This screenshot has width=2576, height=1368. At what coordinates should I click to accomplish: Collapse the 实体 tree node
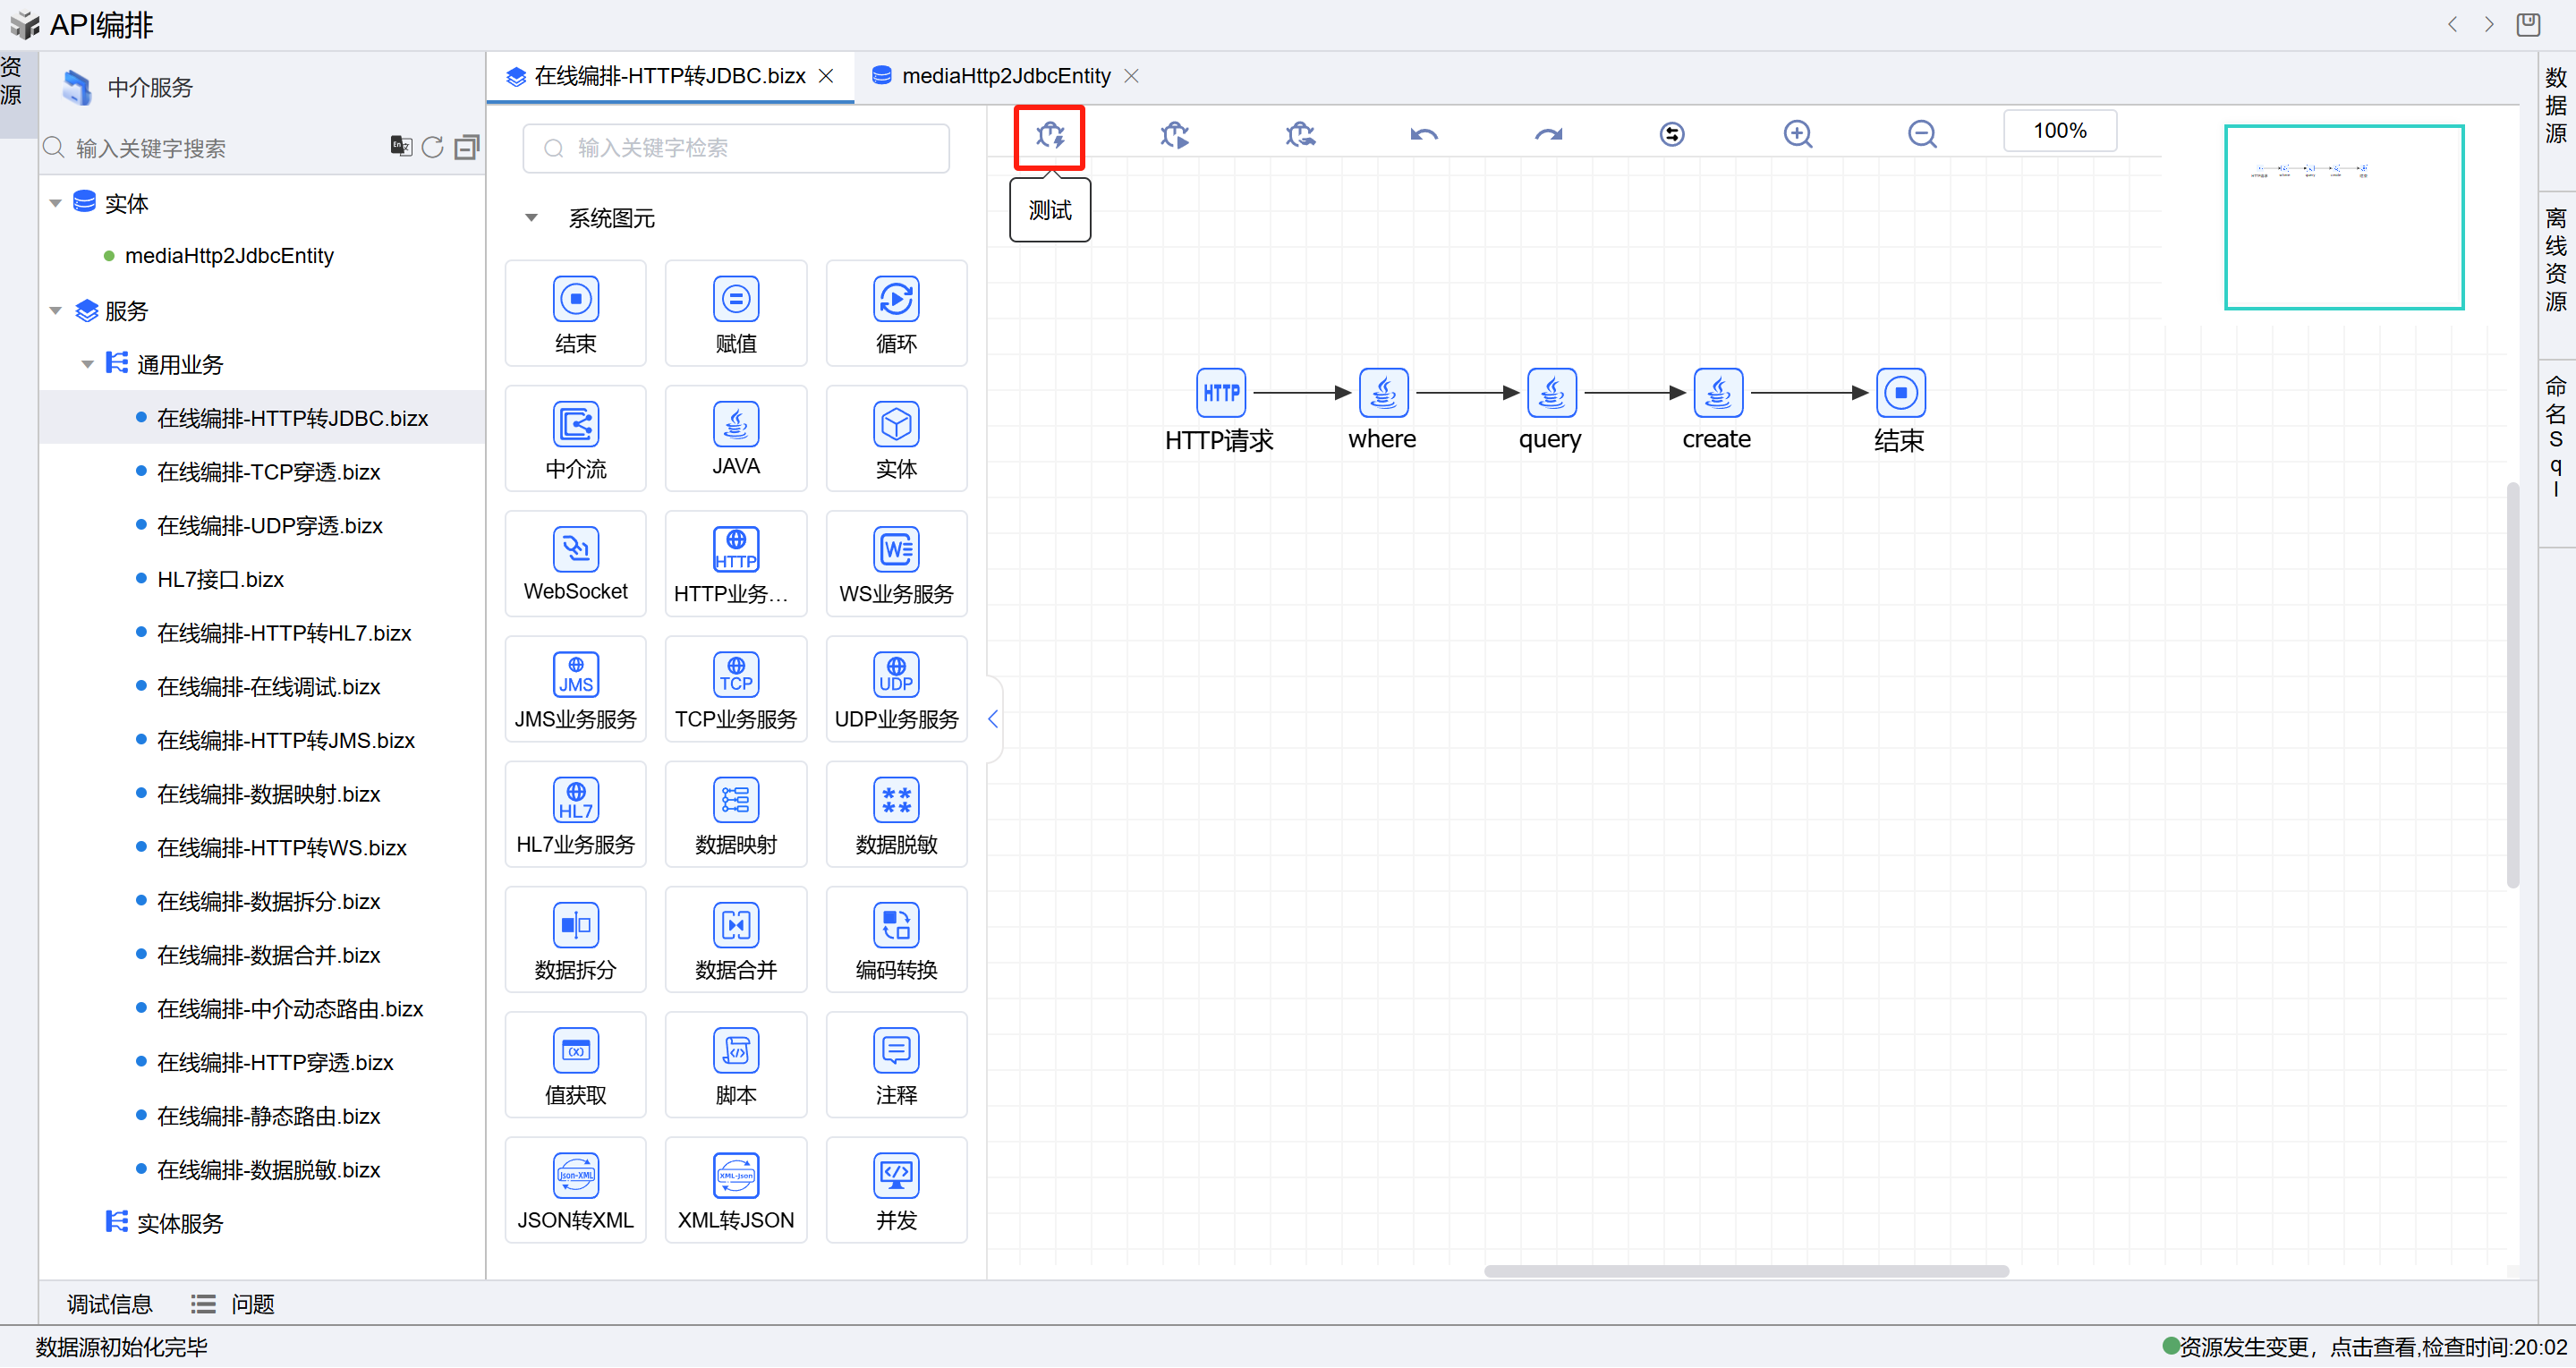(x=56, y=203)
